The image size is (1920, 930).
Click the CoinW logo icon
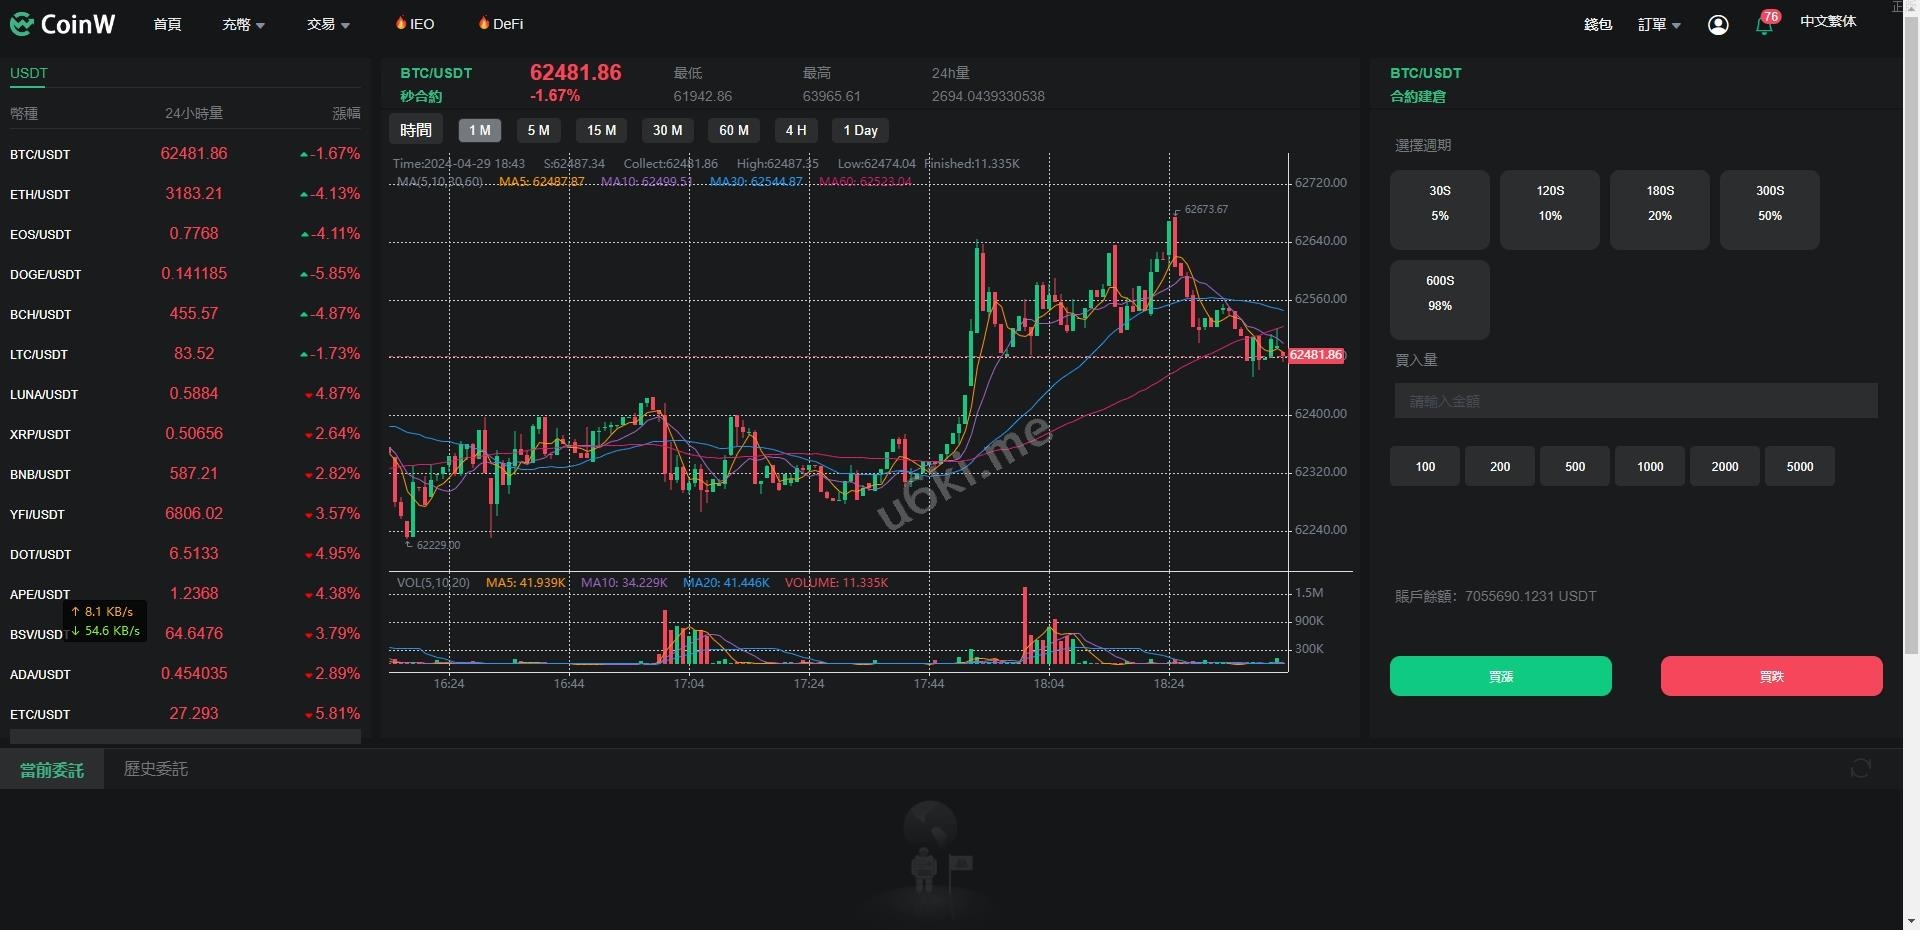coord(21,24)
